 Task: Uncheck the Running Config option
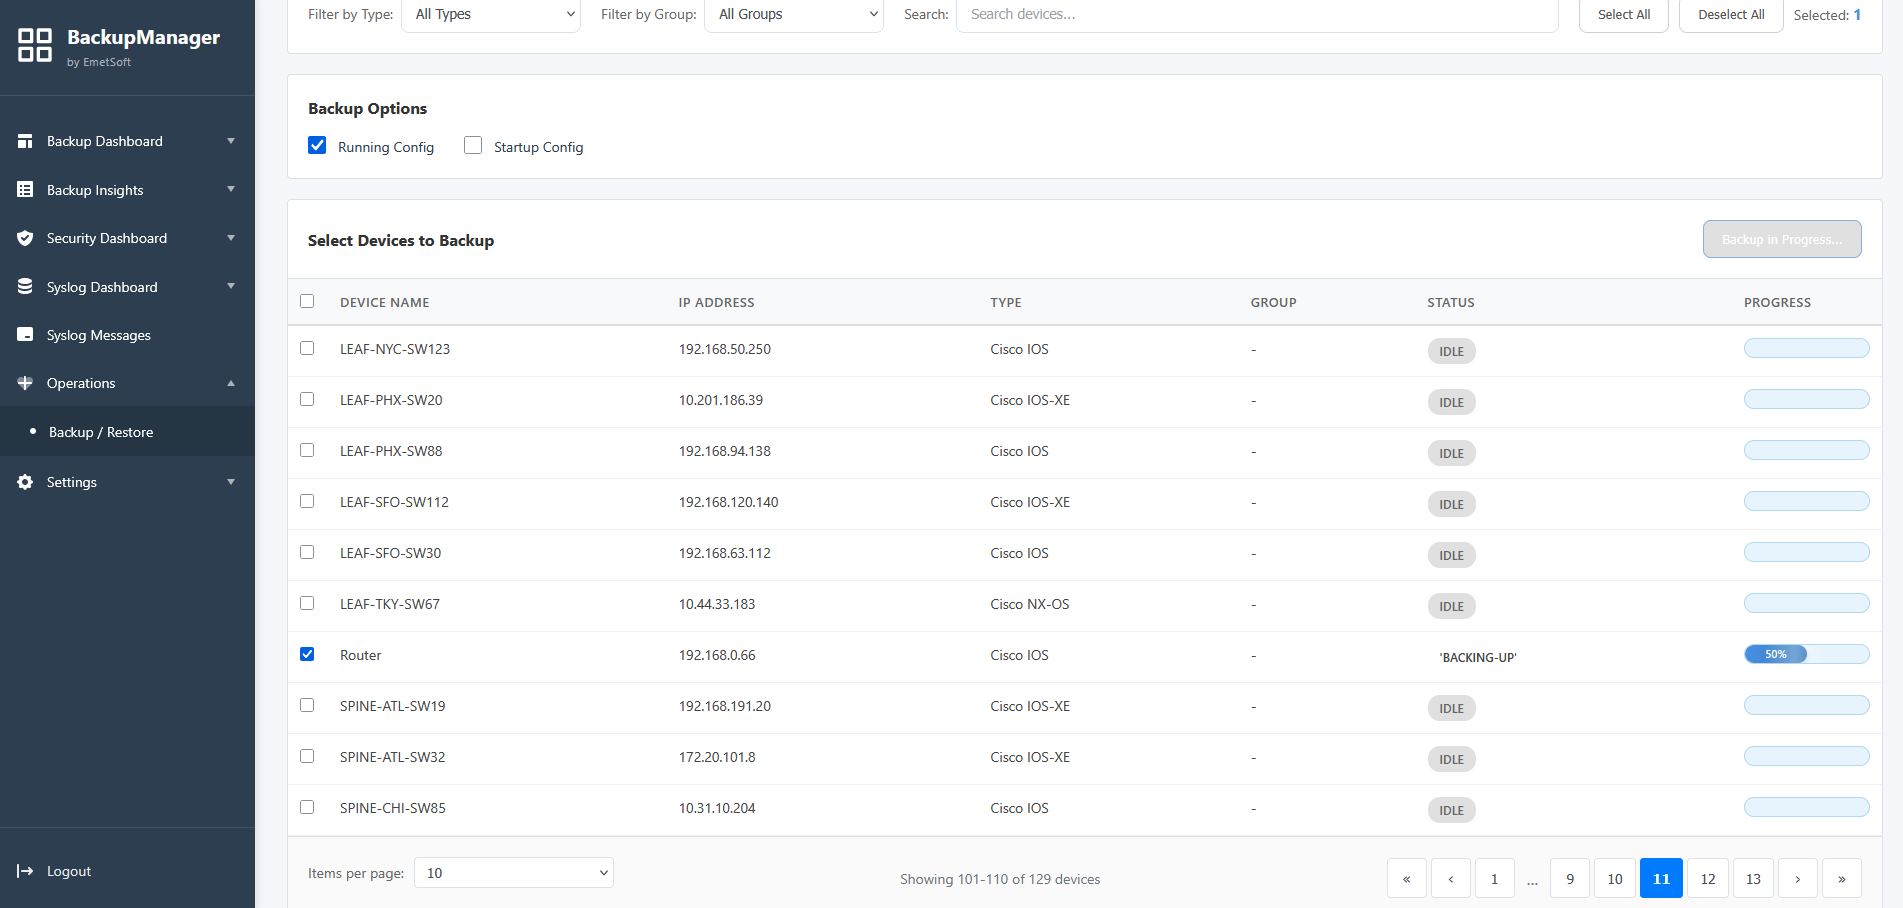pyautogui.click(x=317, y=145)
